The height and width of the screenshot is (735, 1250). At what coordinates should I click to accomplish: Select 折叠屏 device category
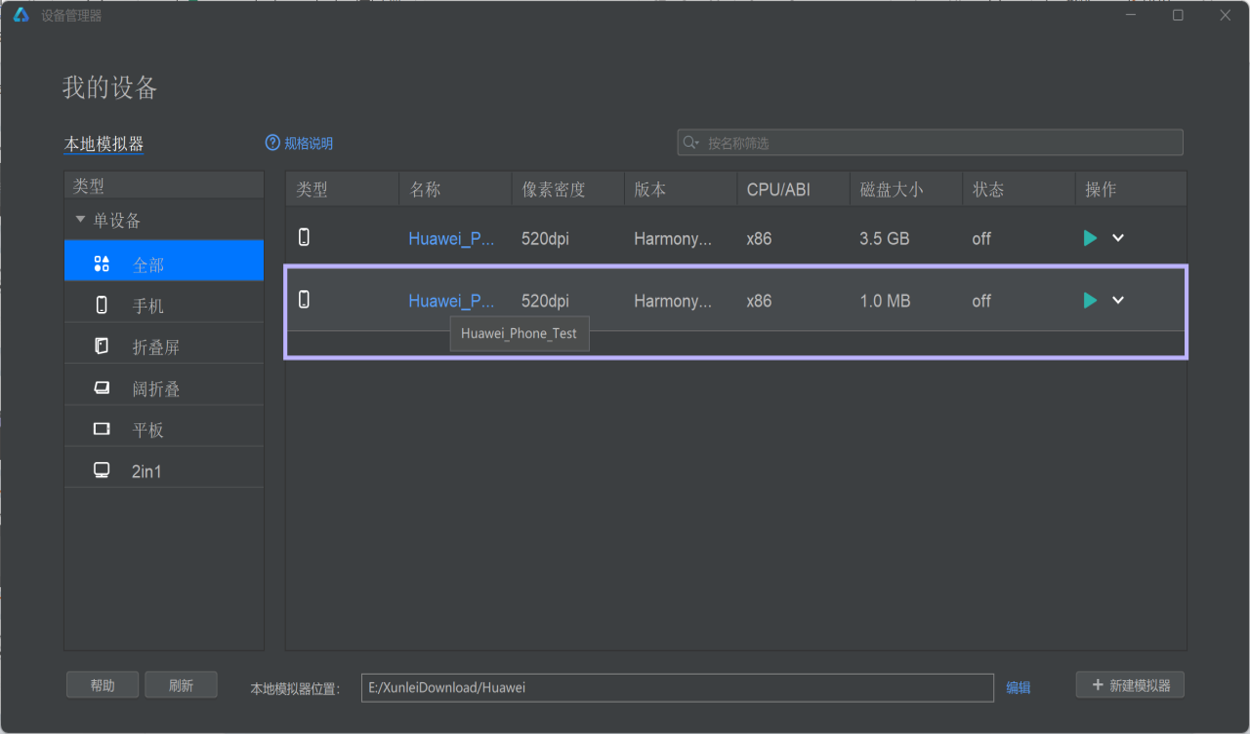164,347
